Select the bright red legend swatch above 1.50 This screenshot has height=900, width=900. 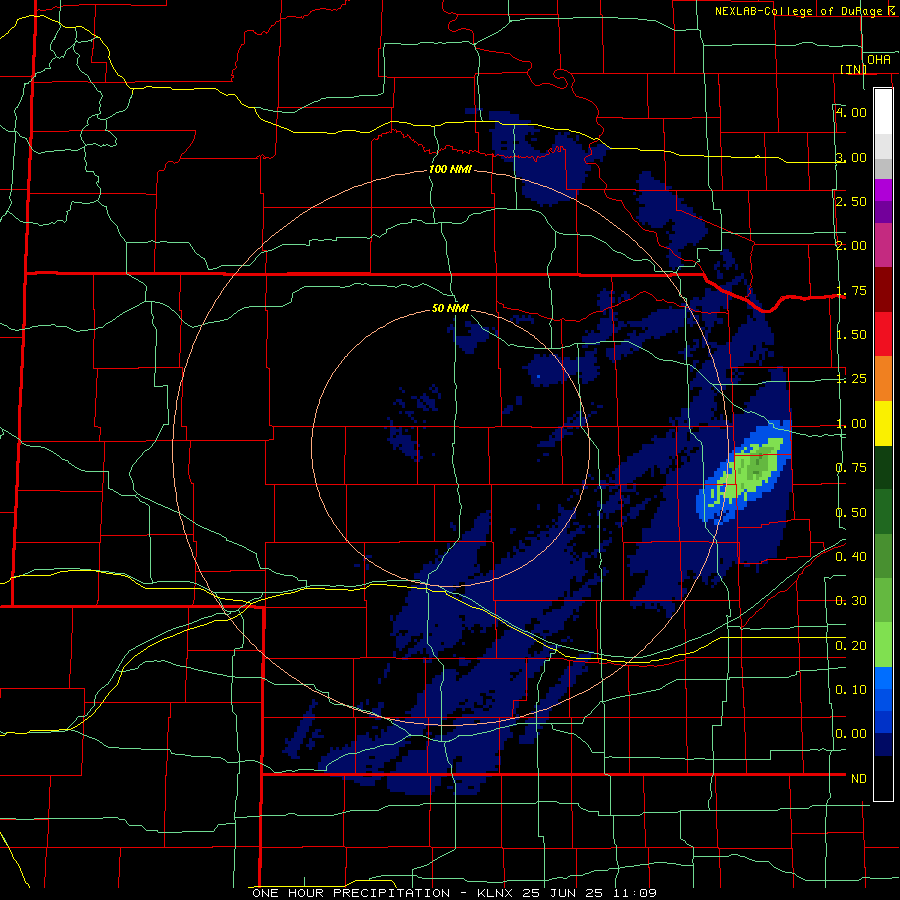tap(883, 334)
